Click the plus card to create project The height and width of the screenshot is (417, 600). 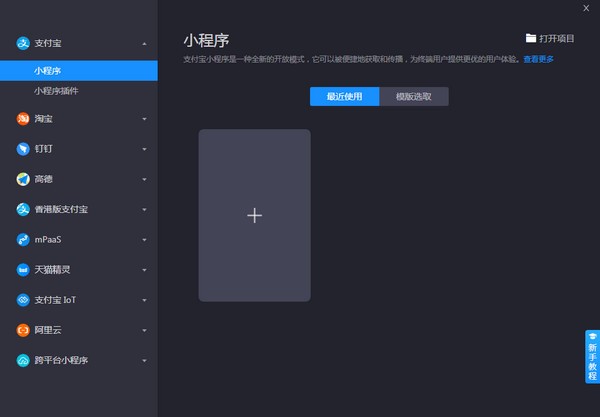tap(254, 215)
